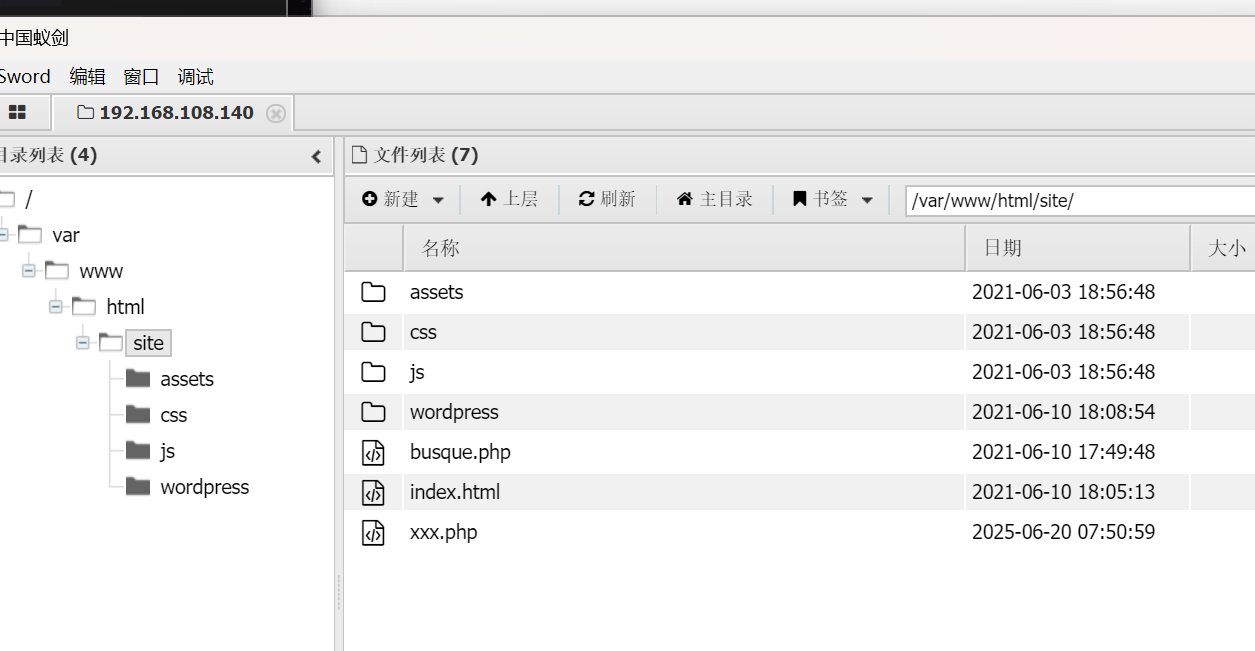Screen dimensions: 1255x651
Task: Open the 调试 menu
Action: [x=195, y=77]
